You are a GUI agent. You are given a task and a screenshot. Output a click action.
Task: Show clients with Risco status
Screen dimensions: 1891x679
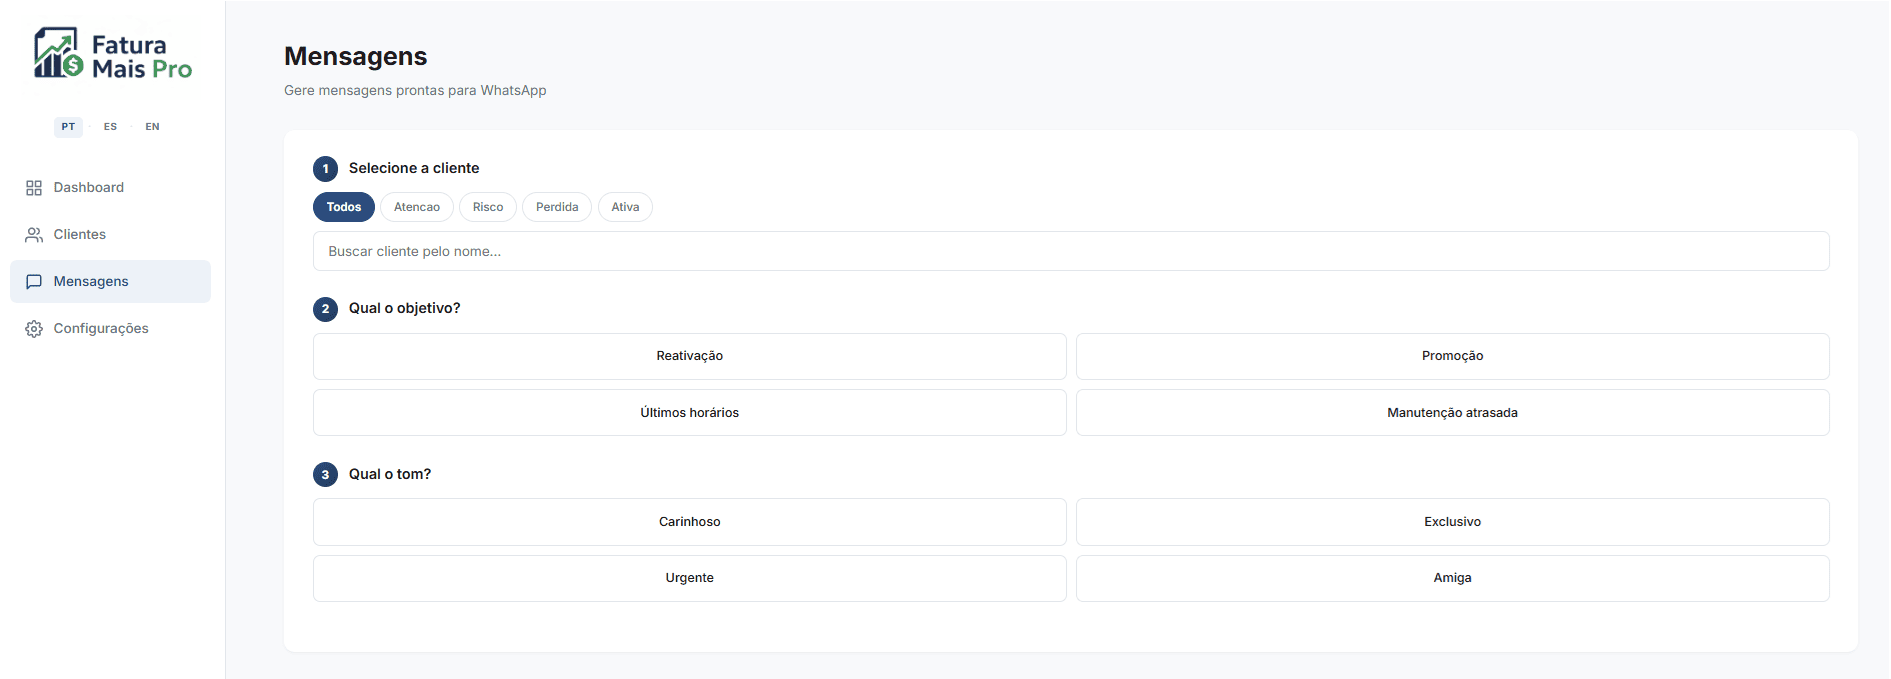(487, 207)
